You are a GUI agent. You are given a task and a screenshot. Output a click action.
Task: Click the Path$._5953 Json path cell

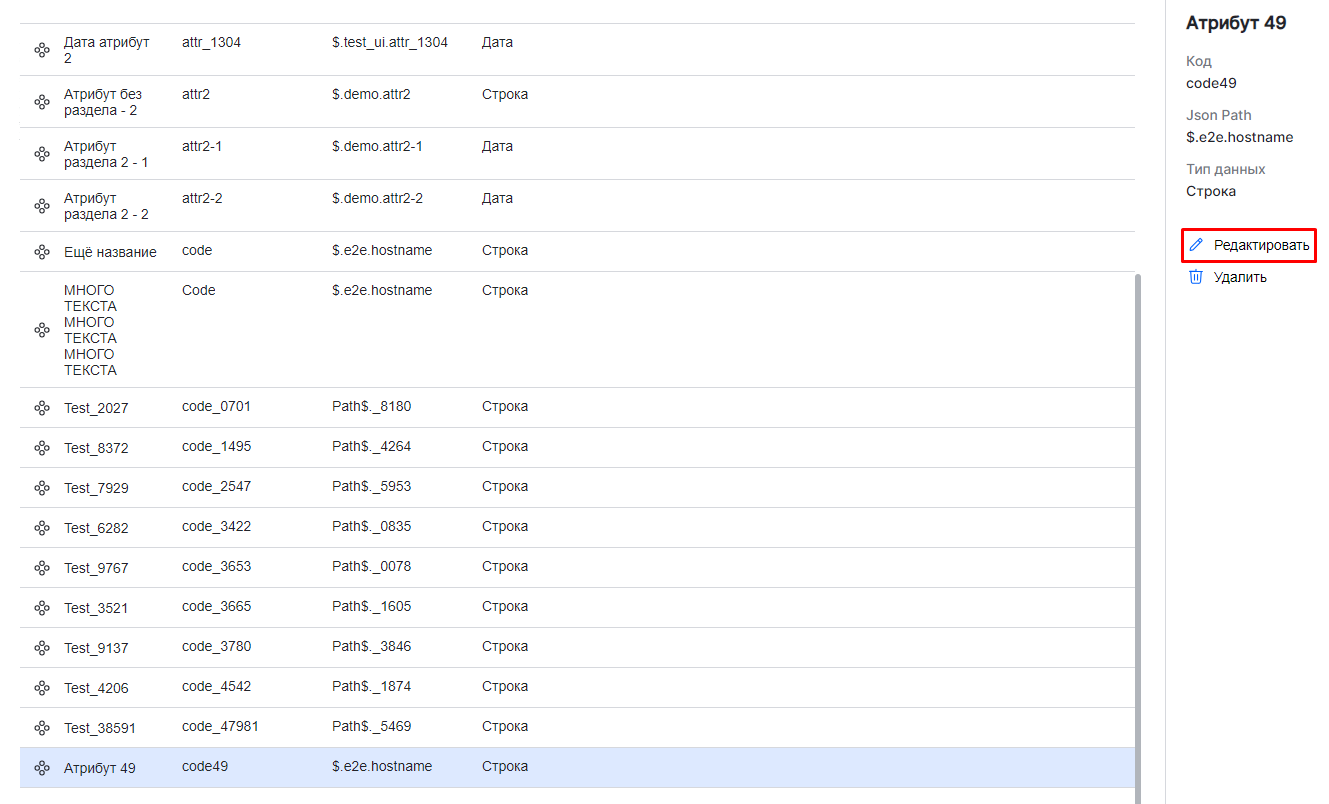click(371, 487)
